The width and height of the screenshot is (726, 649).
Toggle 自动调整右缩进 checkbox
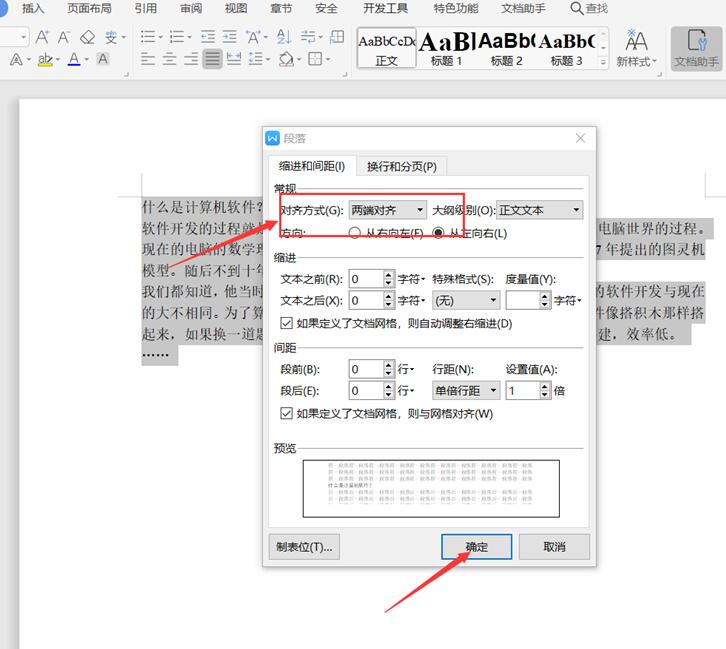(x=287, y=323)
